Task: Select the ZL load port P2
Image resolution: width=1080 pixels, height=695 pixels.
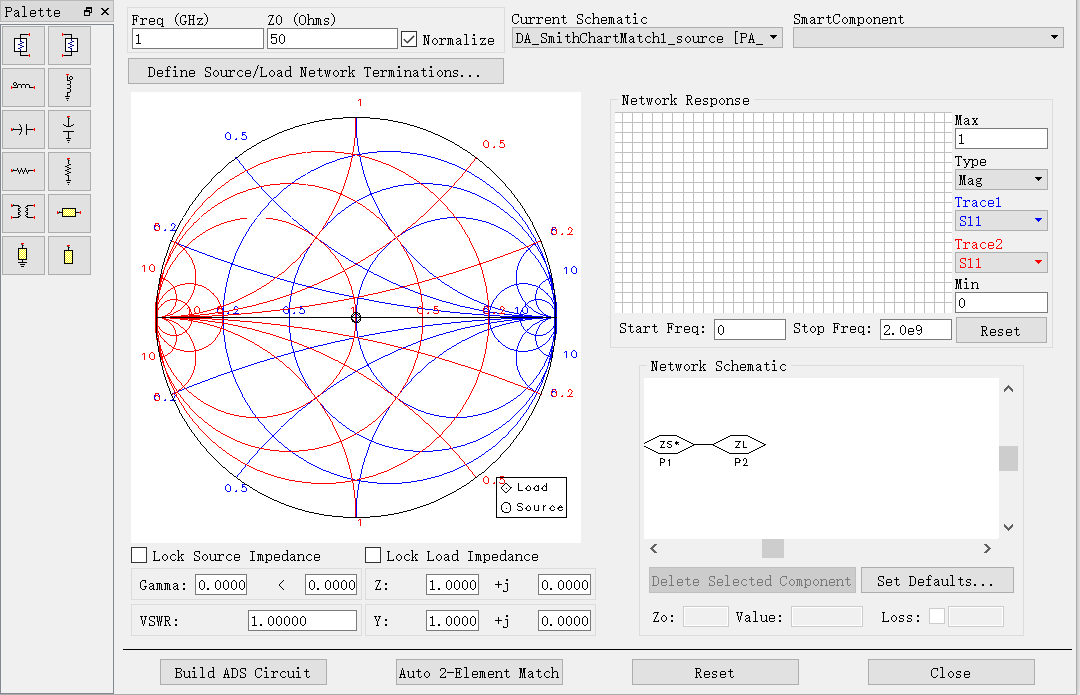Action: (740, 445)
